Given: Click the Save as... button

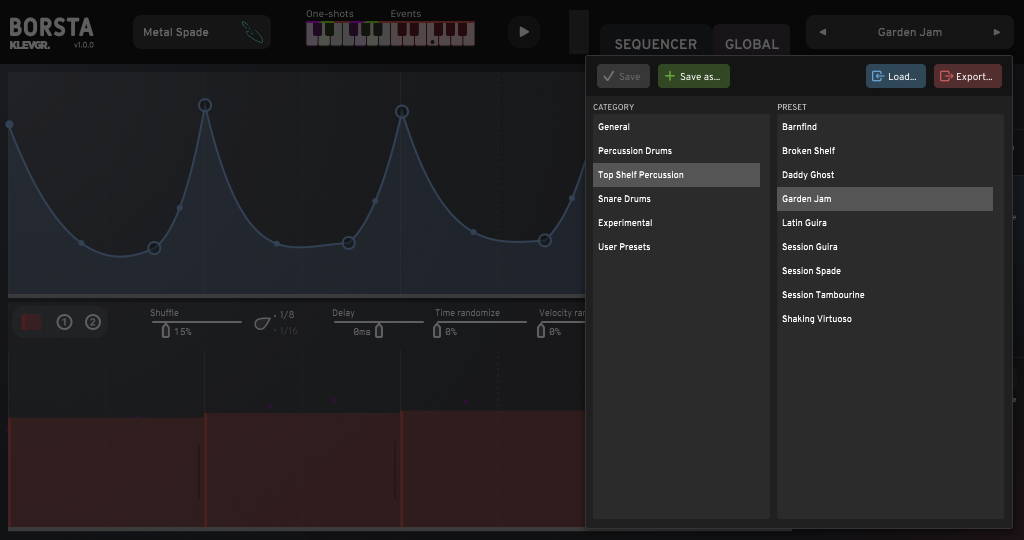Looking at the screenshot, I should click(x=694, y=76).
